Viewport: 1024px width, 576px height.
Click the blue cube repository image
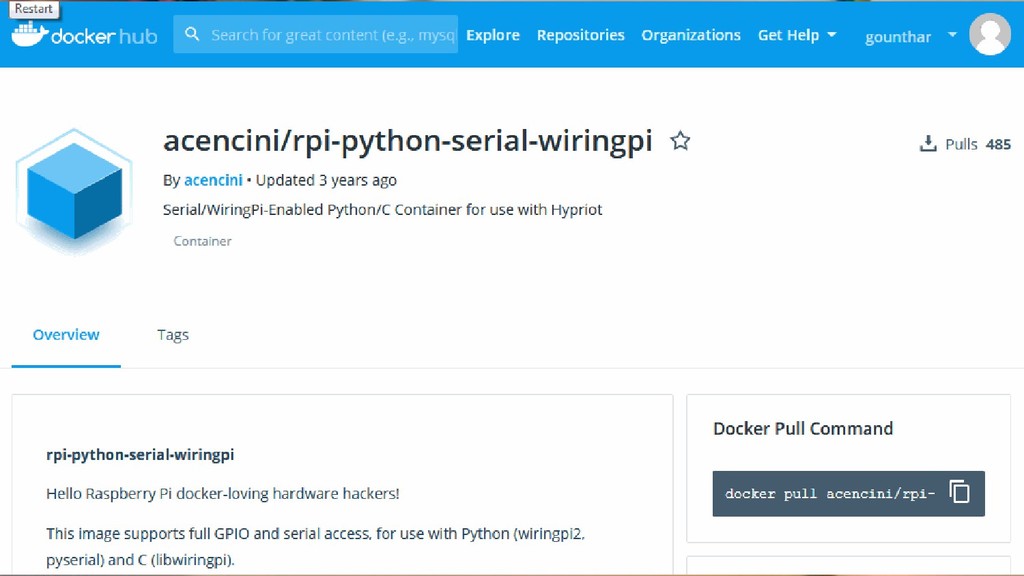coord(74,191)
